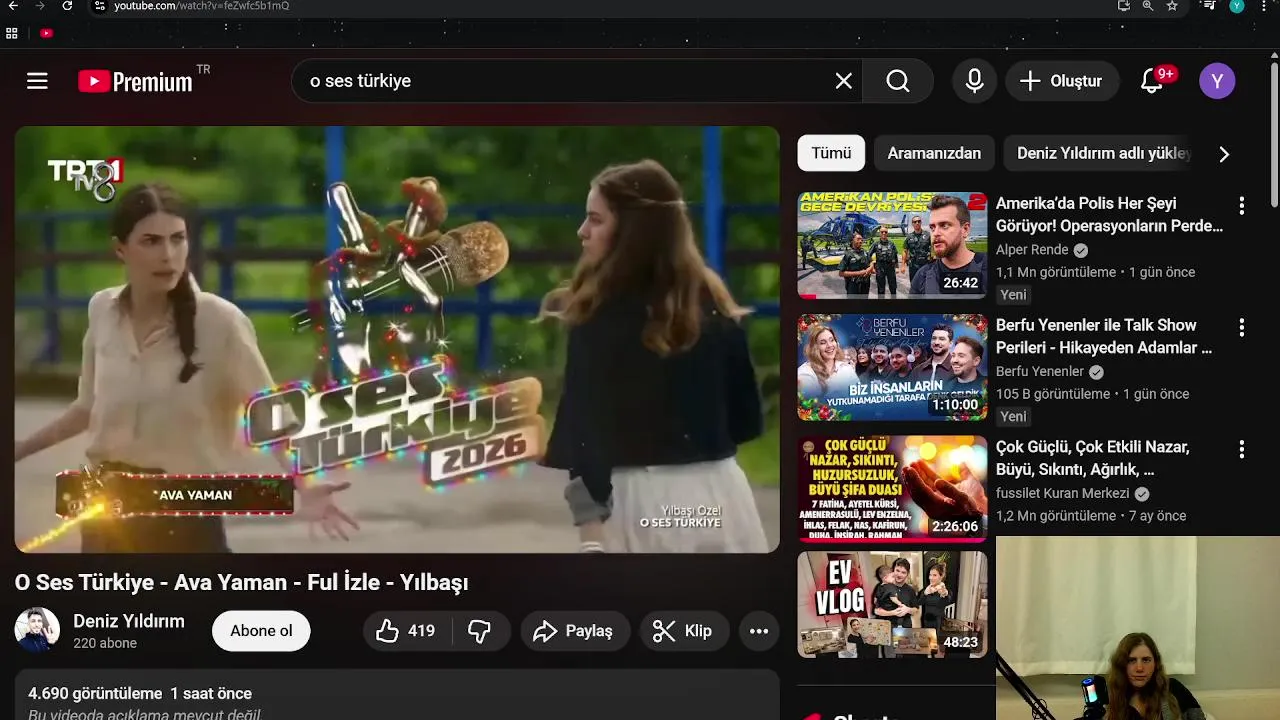Open the EV VLOG video thumbnail
1280x720 pixels.
coord(892,605)
